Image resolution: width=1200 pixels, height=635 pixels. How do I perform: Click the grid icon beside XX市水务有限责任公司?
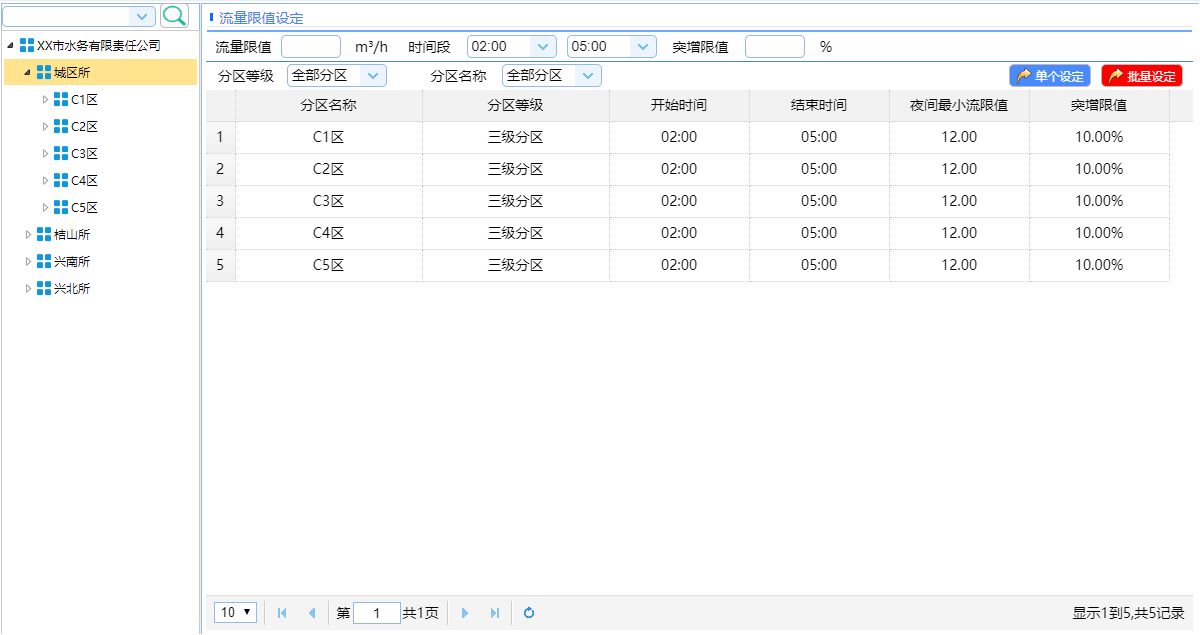[27, 45]
